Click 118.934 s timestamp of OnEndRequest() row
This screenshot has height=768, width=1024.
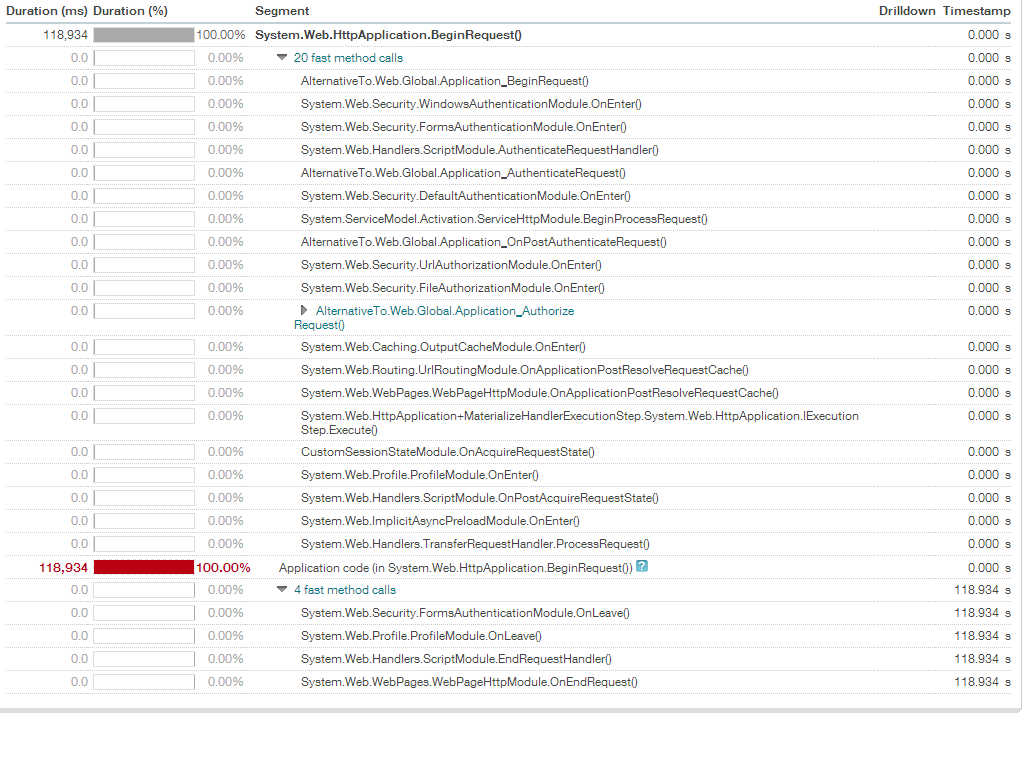click(x=982, y=681)
